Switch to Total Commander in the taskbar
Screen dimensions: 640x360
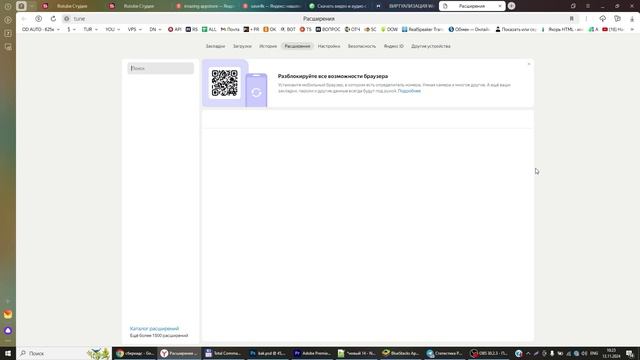[223, 353]
